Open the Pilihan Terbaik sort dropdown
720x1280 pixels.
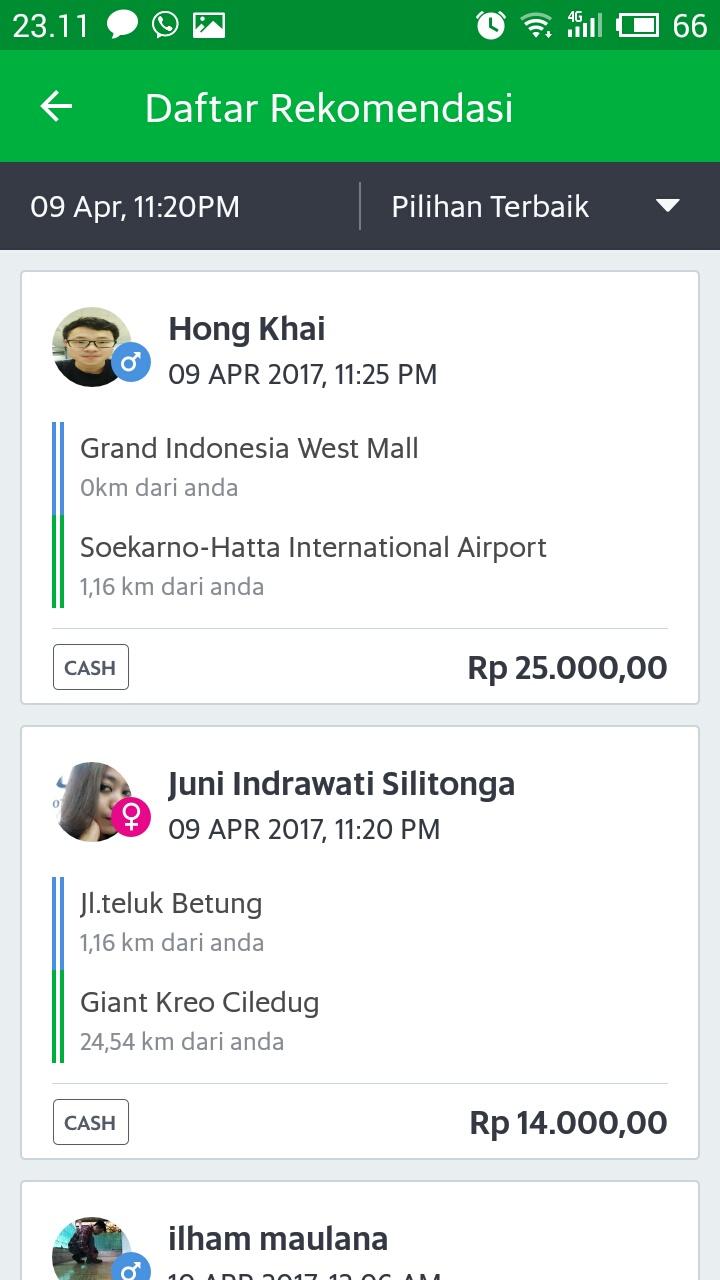(490, 207)
